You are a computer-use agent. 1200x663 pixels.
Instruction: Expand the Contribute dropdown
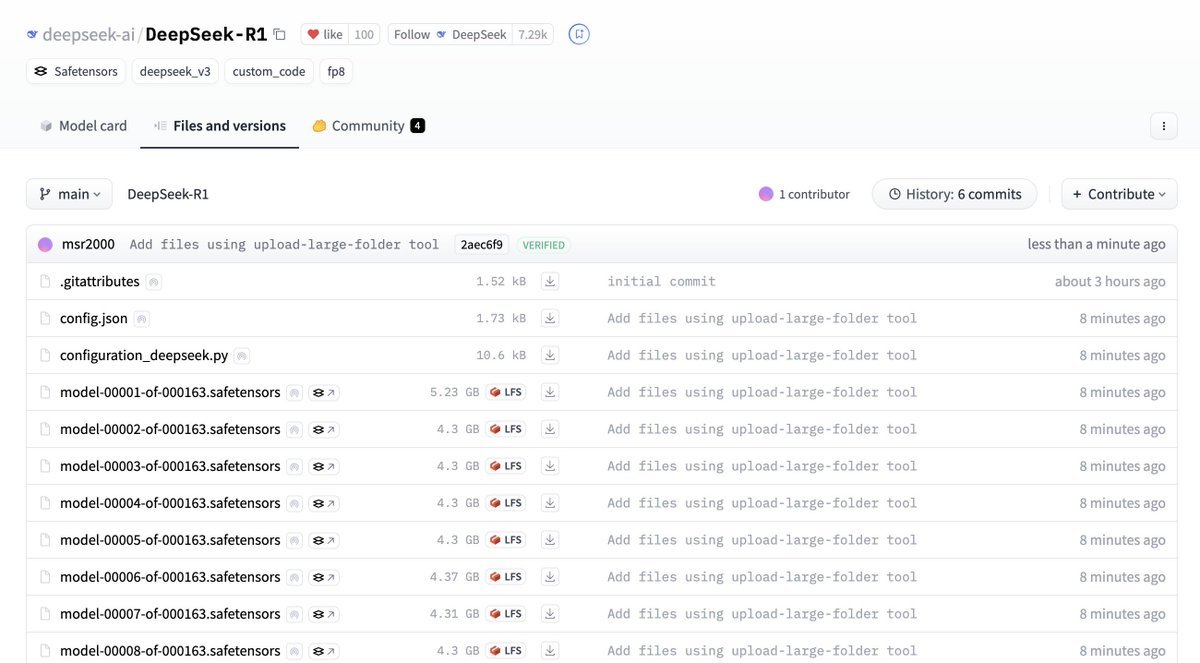(x=1119, y=194)
